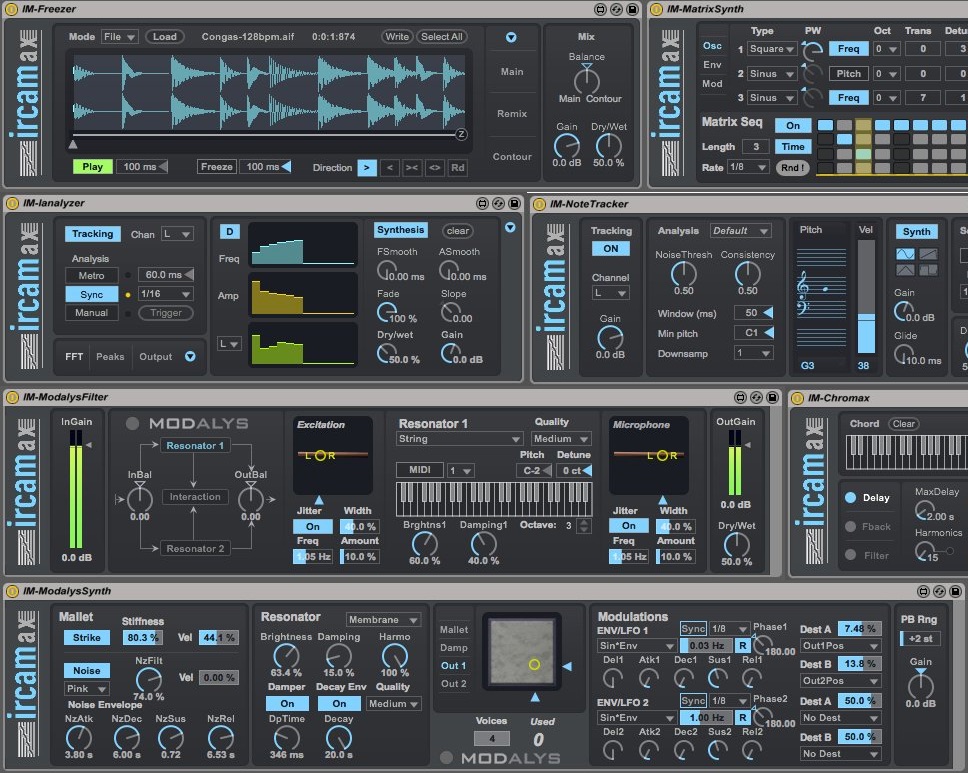Click the Rnd! button in Matrix Seq
968x773 pixels.
pyautogui.click(x=792, y=167)
